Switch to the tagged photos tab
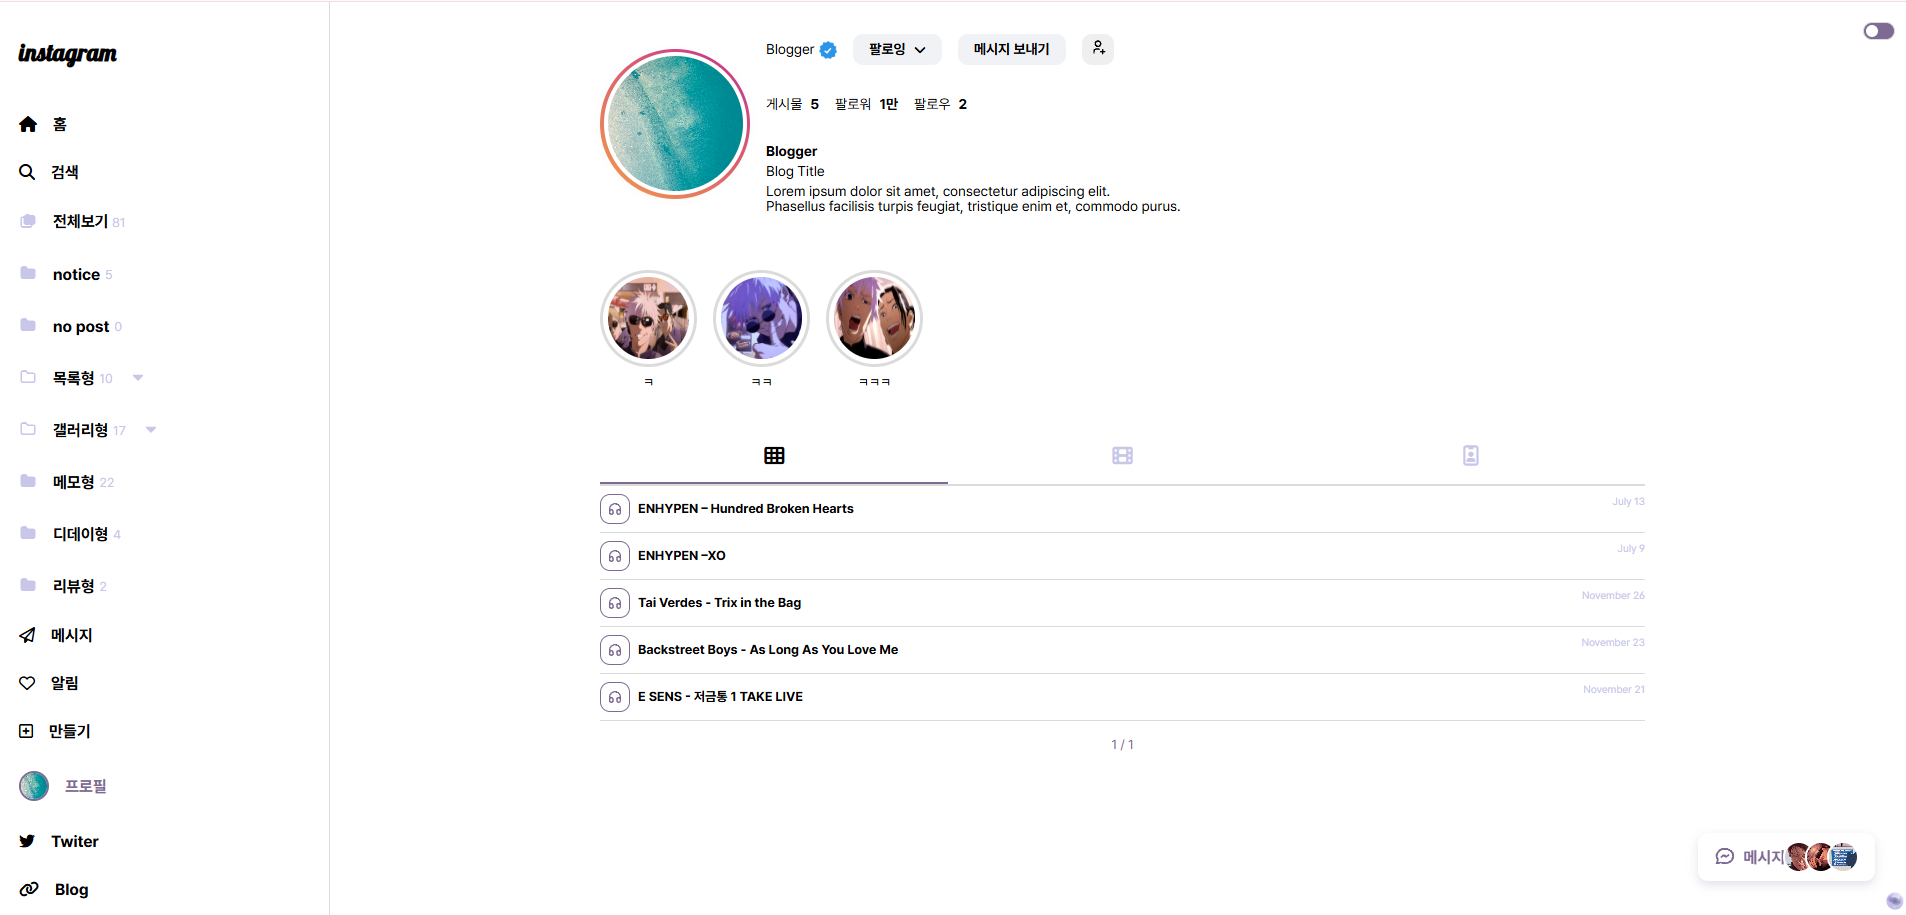This screenshot has width=1906, height=915. click(1470, 456)
